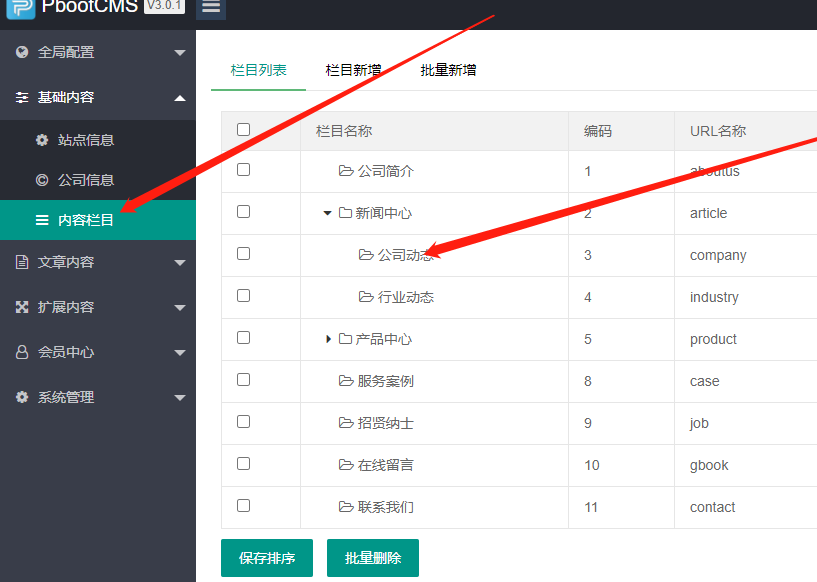Screen dimensions: 817x582
Task: Click the 批量删除 button
Action: [372, 558]
